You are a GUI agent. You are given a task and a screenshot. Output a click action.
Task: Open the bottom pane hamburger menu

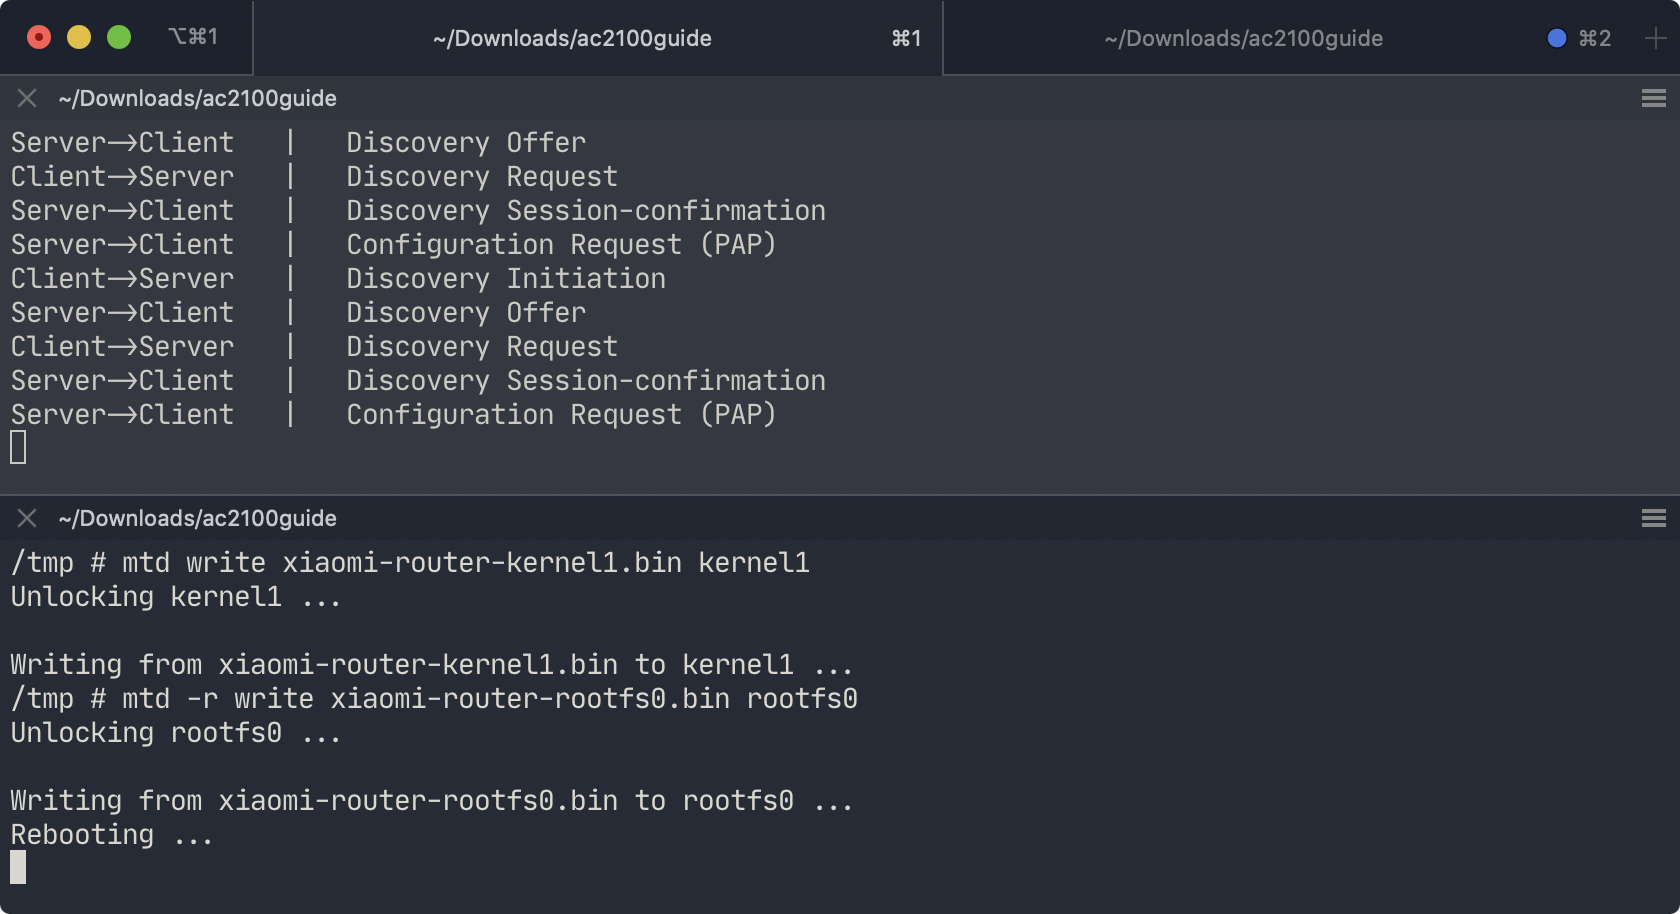1654,518
